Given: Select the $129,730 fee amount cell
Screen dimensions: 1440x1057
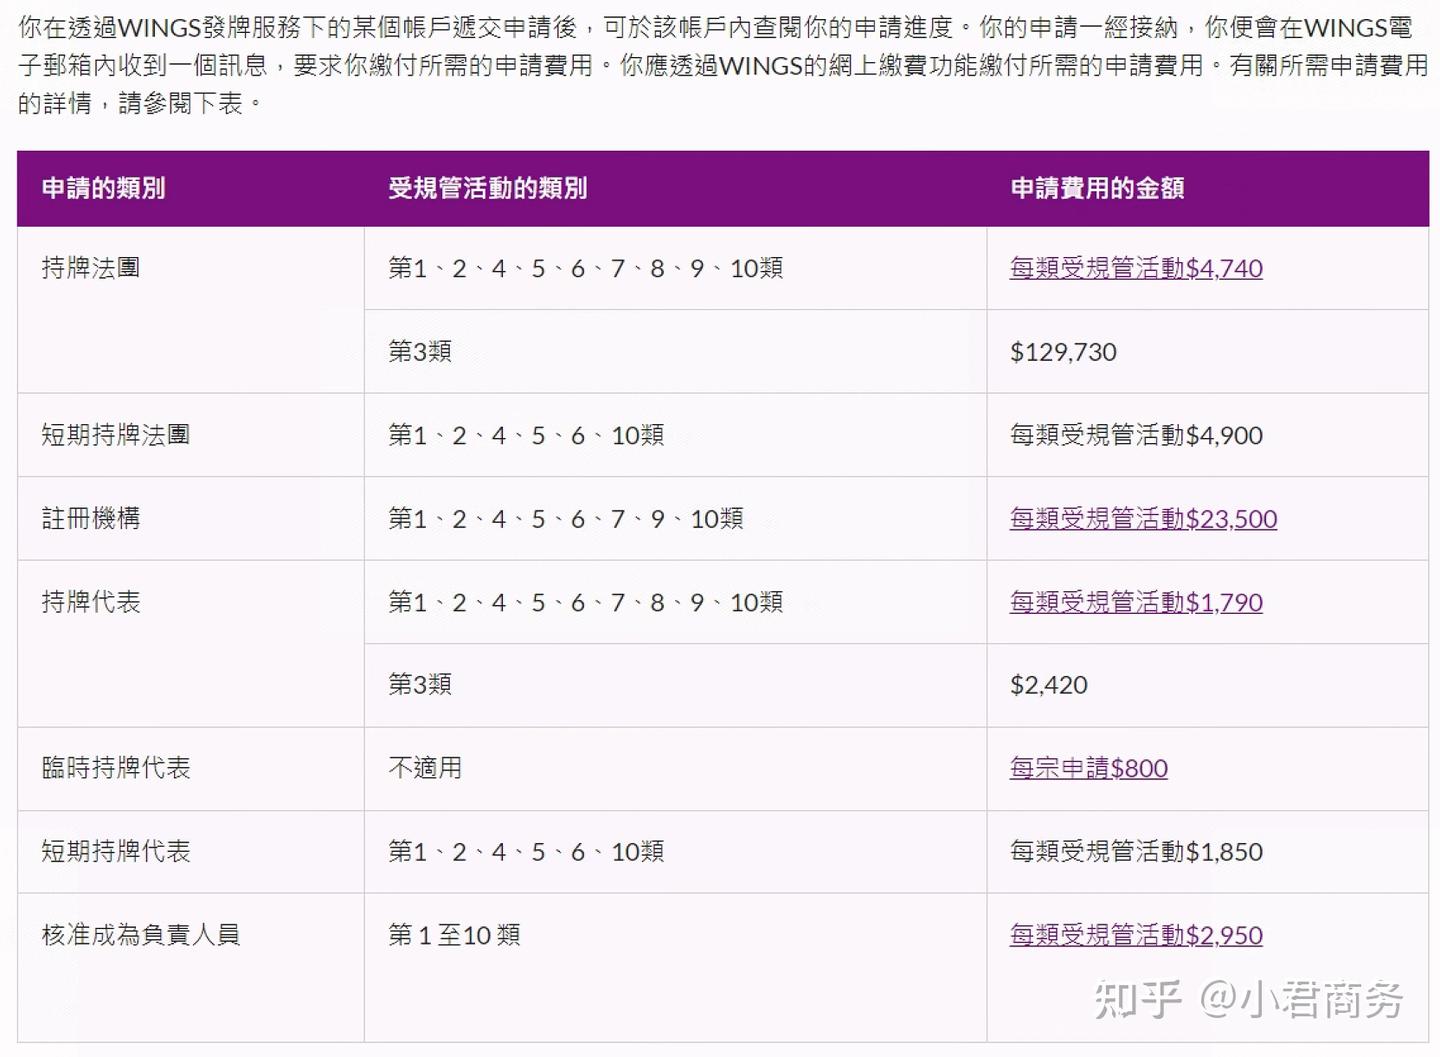Looking at the screenshot, I should point(1062,352).
